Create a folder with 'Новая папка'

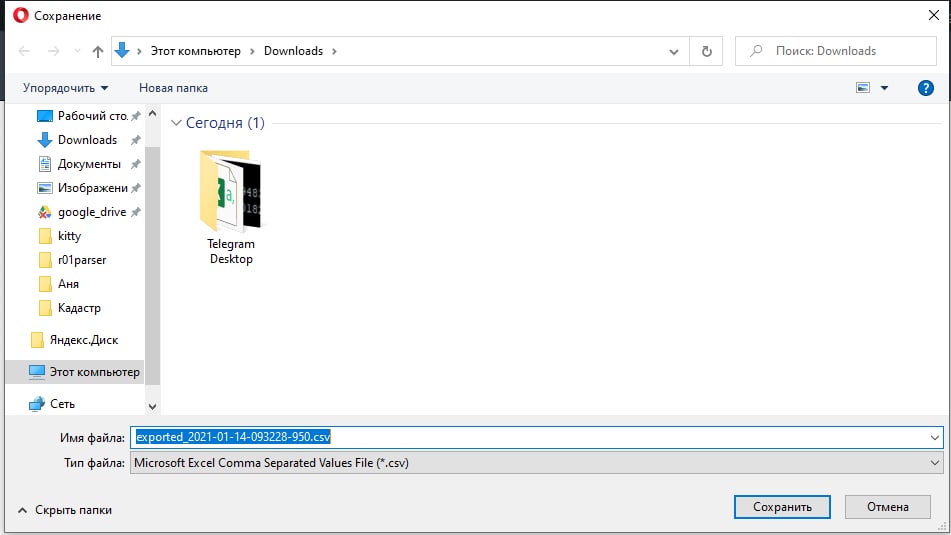[x=173, y=88]
